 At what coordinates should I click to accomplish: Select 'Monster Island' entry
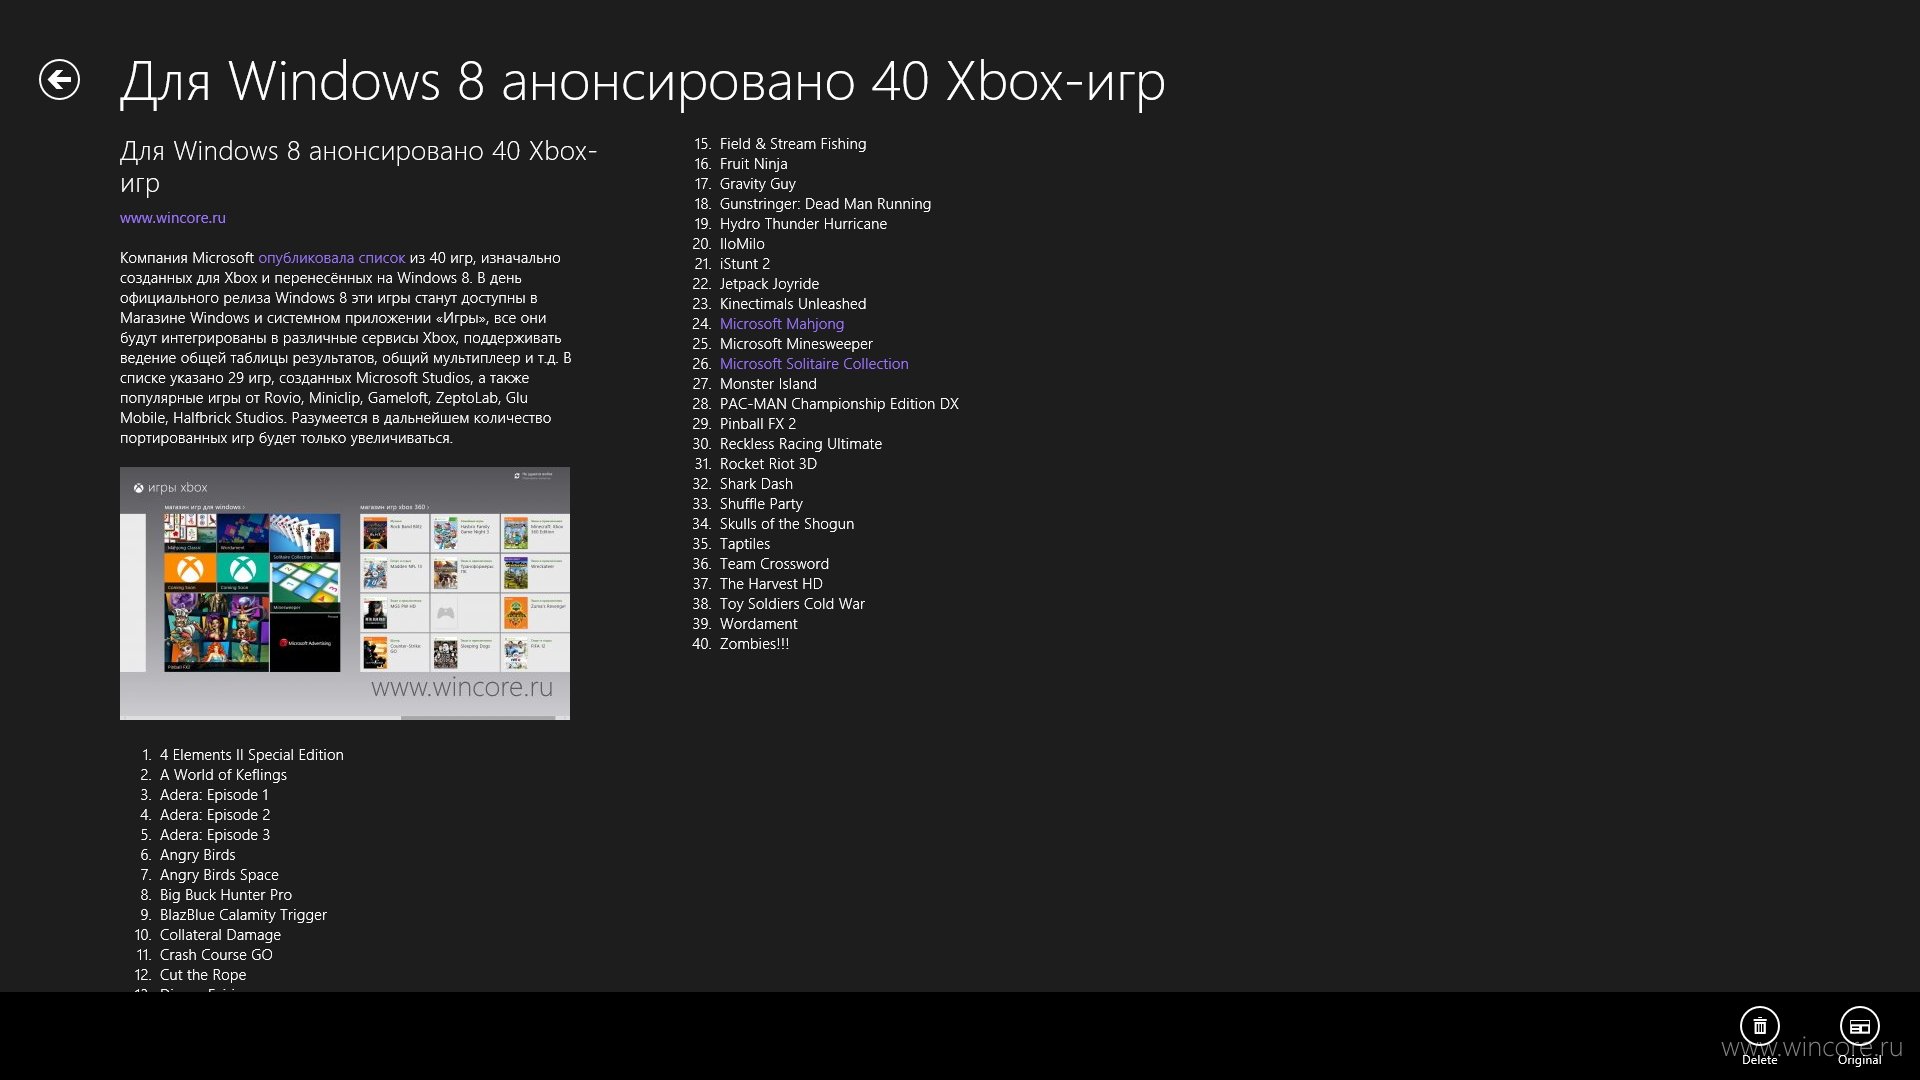768,384
